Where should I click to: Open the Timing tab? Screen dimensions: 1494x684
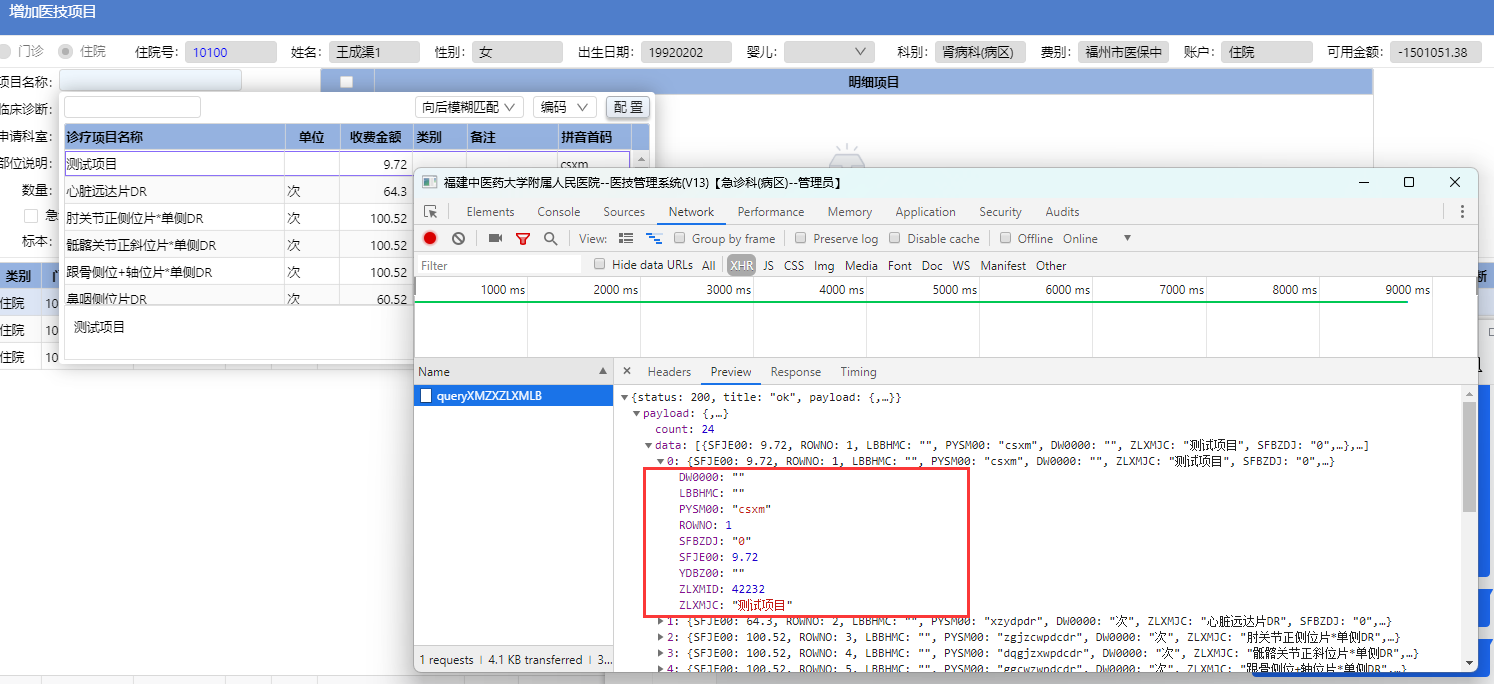858,372
